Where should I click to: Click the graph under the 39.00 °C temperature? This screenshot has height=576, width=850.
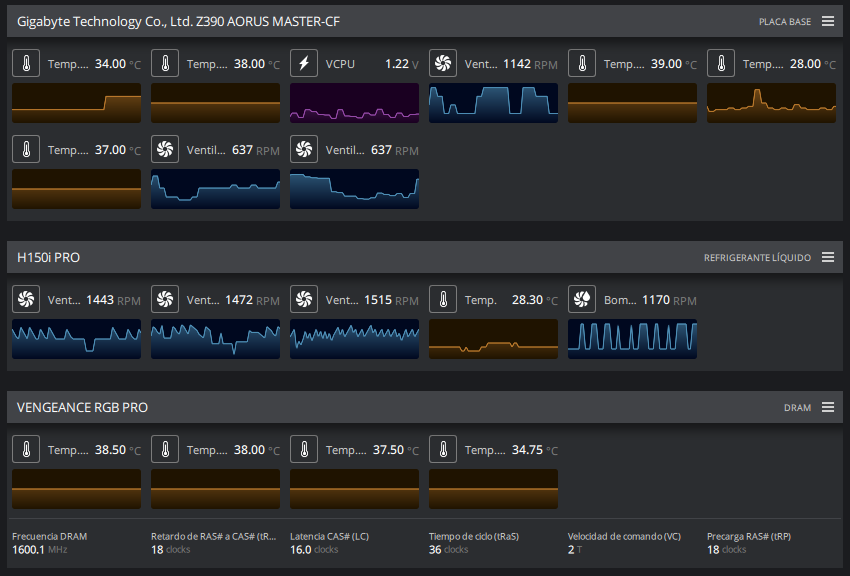[x=633, y=103]
